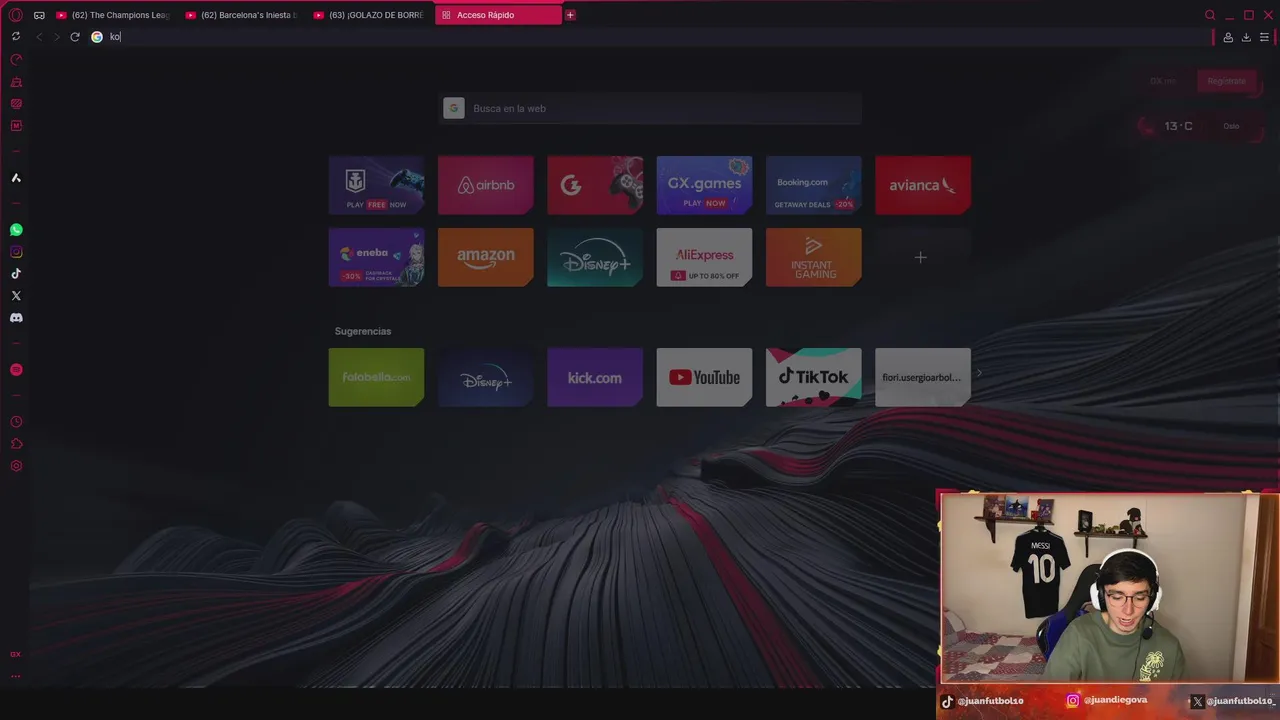The image size is (1280, 720).
Task: Open X (Twitter) in the sidebar
Action: click(x=16, y=296)
